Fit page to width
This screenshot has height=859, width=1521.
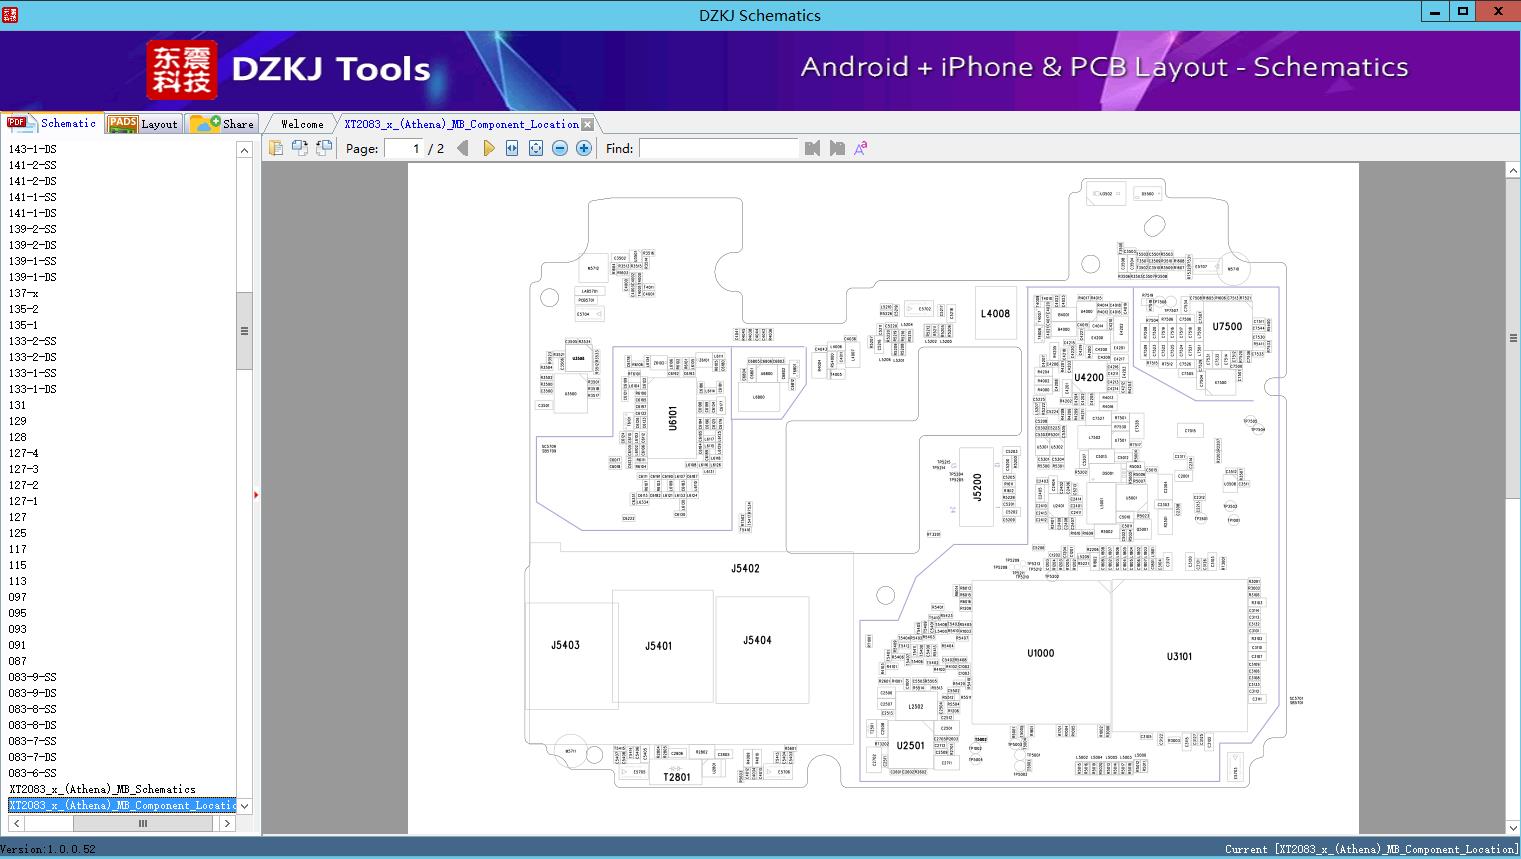pyautogui.click(x=512, y=148)
